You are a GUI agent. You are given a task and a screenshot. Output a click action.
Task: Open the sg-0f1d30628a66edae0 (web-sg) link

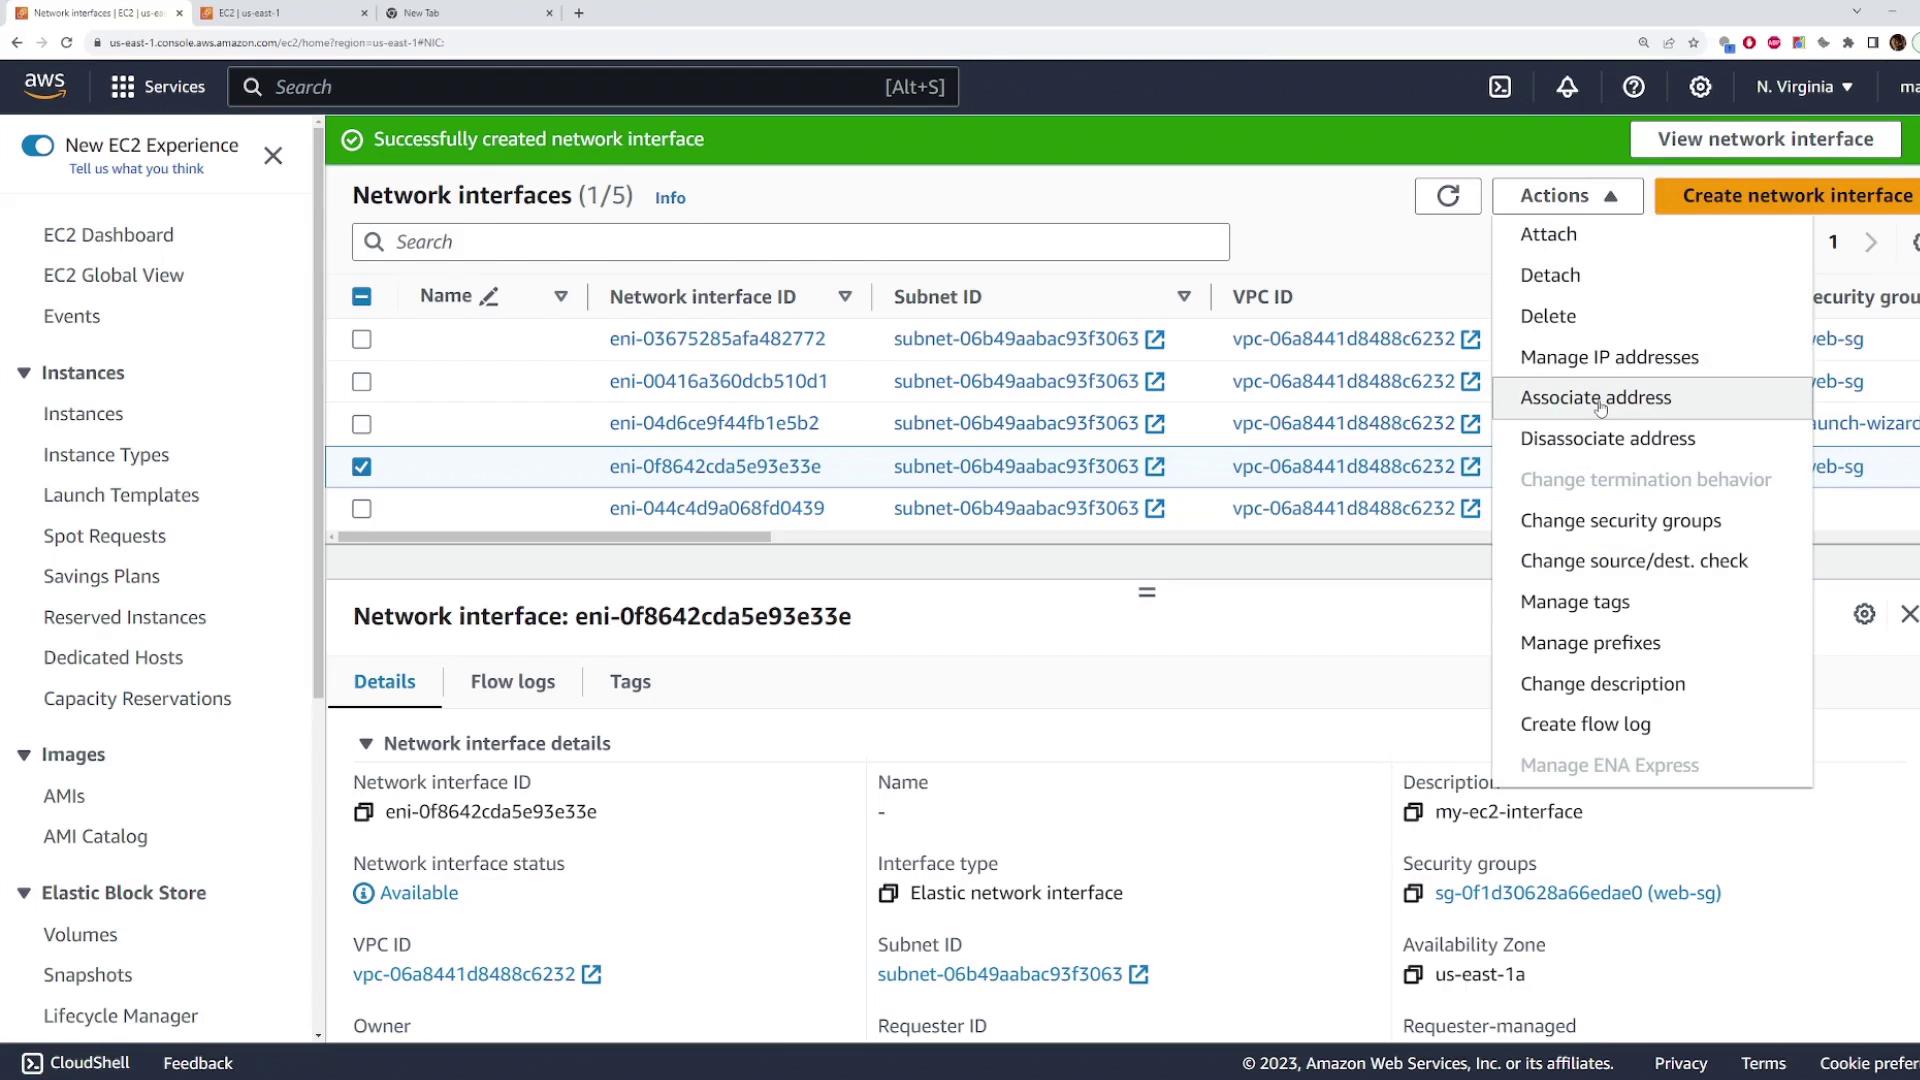[1577, 893]
